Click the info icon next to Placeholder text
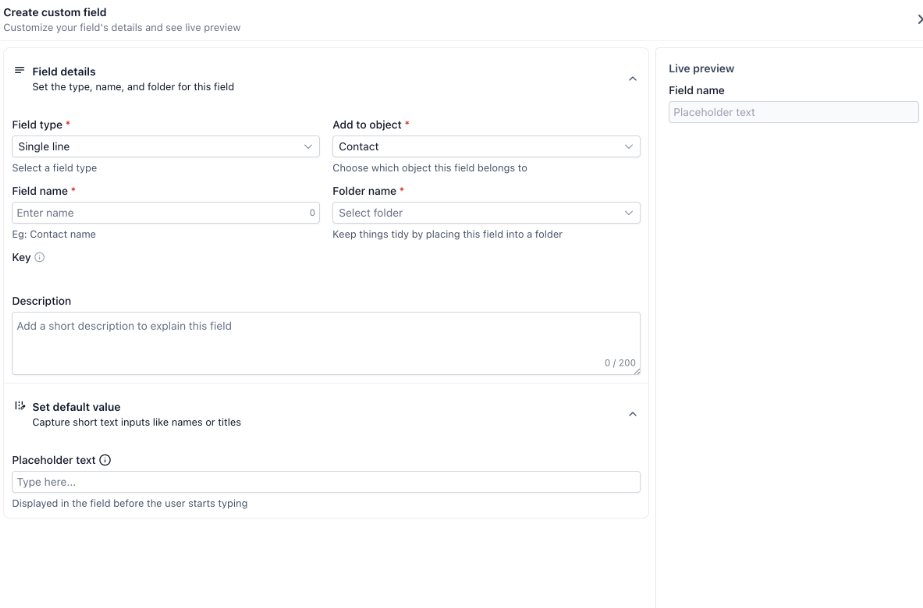The width and height of the screenshot is (923, 608). pos(105,460)
